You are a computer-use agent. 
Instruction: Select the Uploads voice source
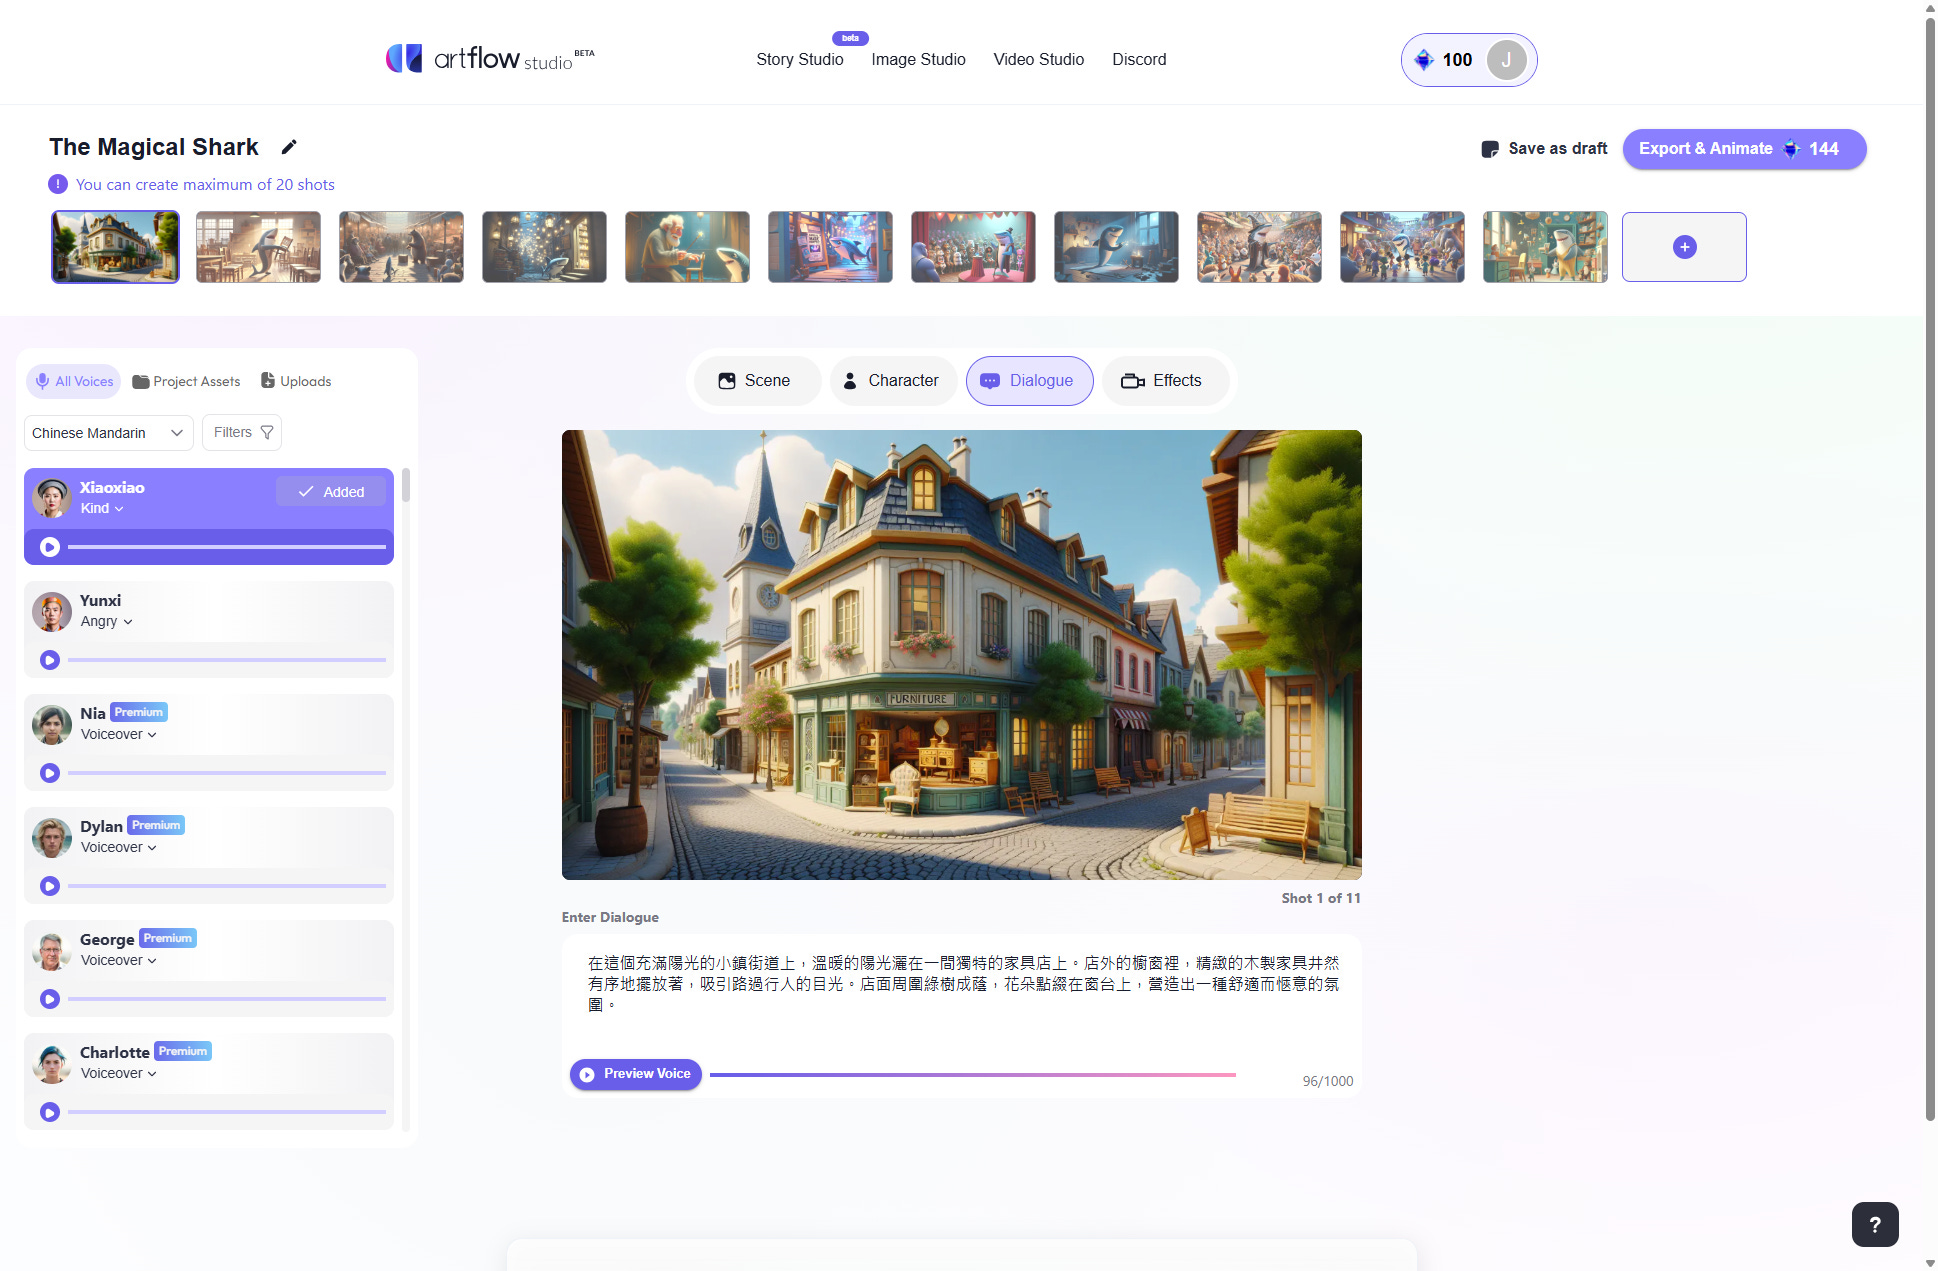pos(296,381)
